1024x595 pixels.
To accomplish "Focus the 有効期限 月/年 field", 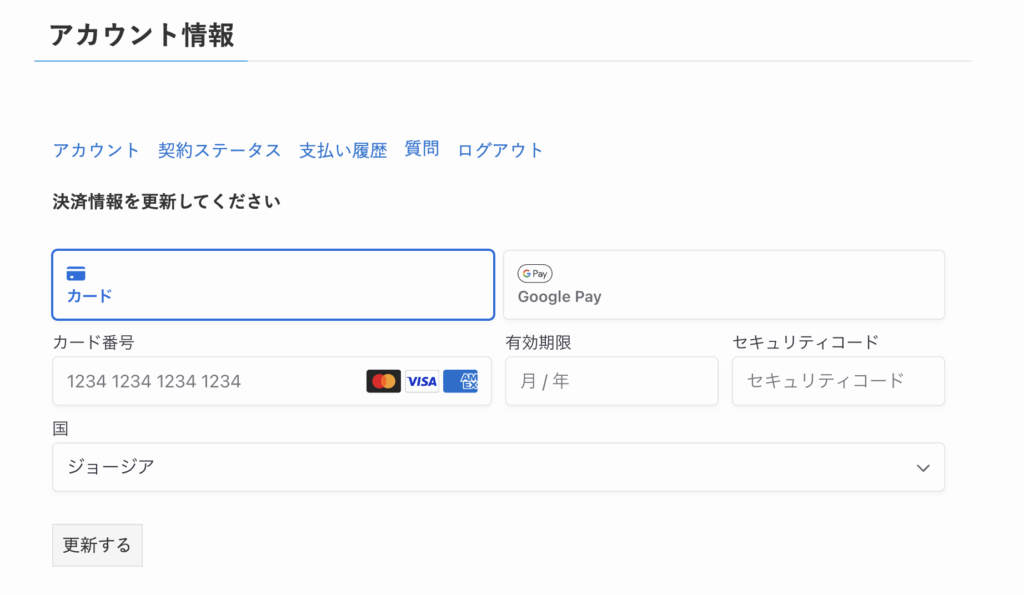I will (611, 381).
